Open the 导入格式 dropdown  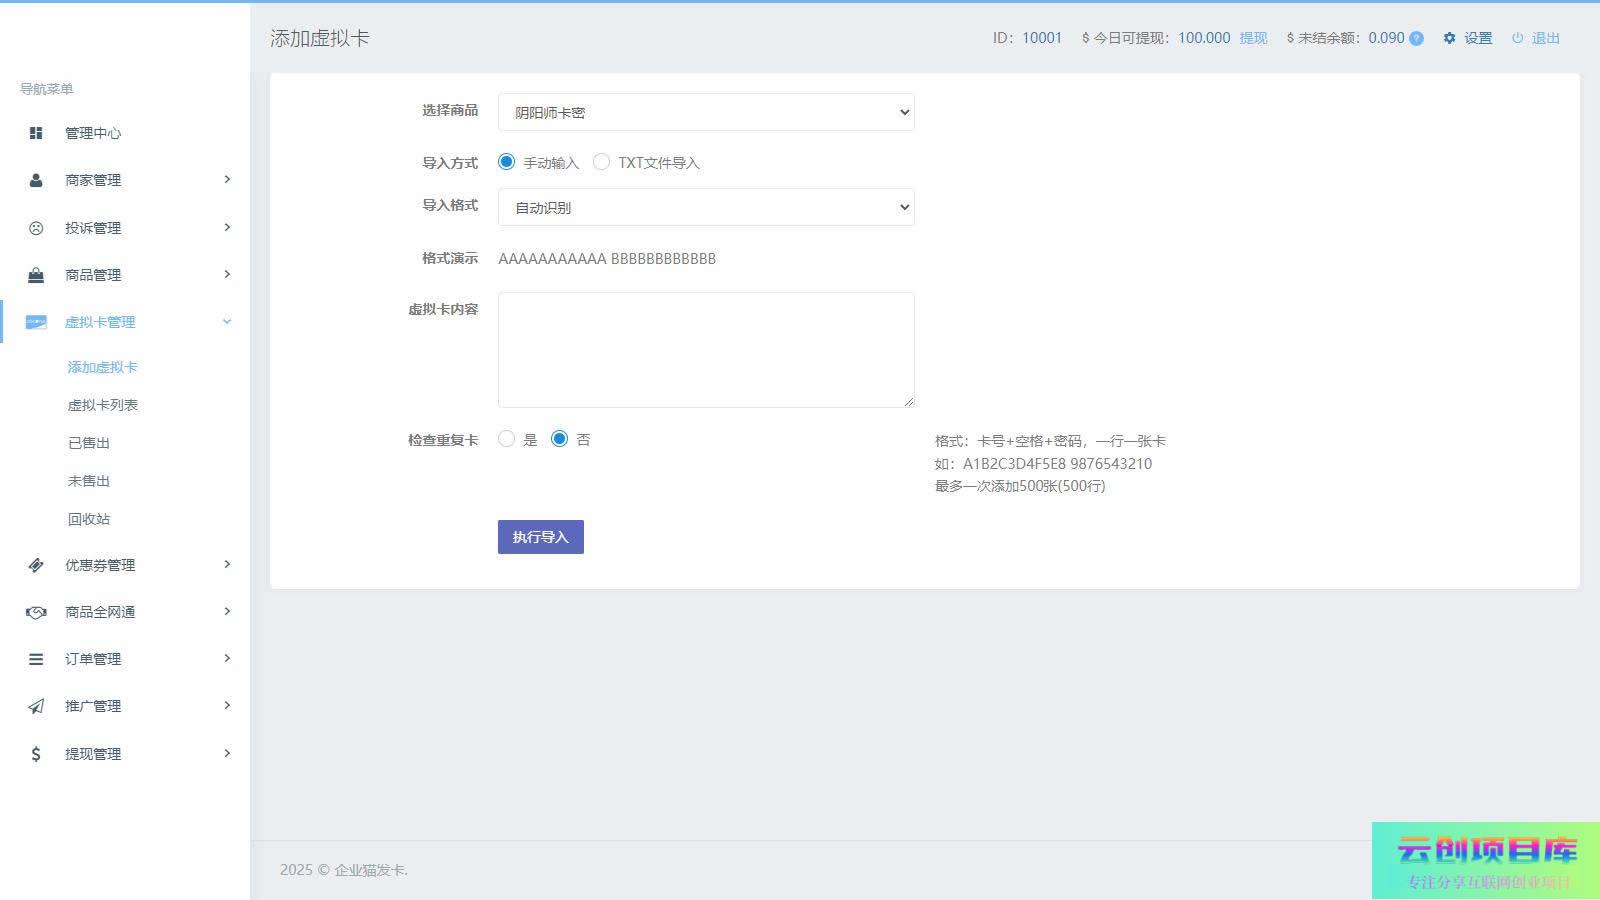[x=705, y=207]
